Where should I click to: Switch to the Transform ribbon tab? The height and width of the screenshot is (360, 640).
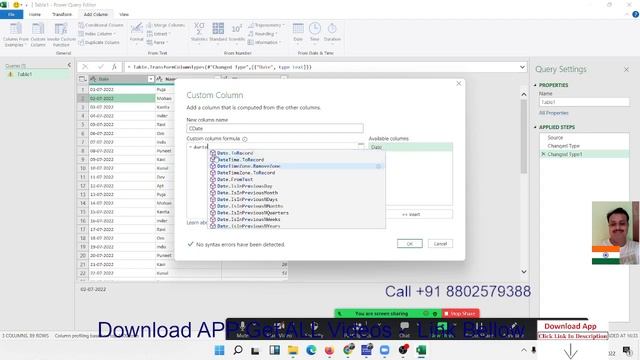point(62,14)
